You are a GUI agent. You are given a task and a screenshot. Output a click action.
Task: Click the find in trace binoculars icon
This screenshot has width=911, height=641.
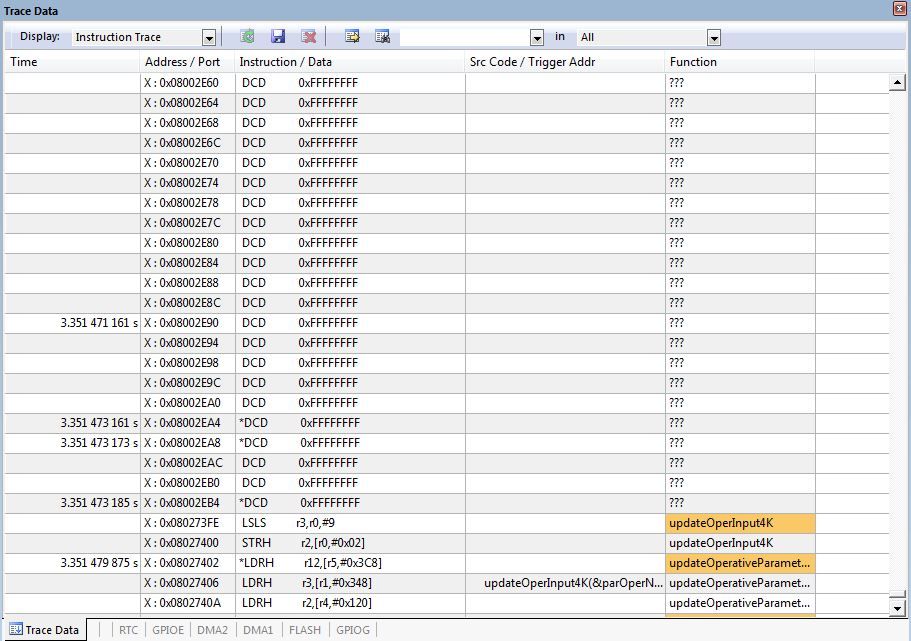382,37
